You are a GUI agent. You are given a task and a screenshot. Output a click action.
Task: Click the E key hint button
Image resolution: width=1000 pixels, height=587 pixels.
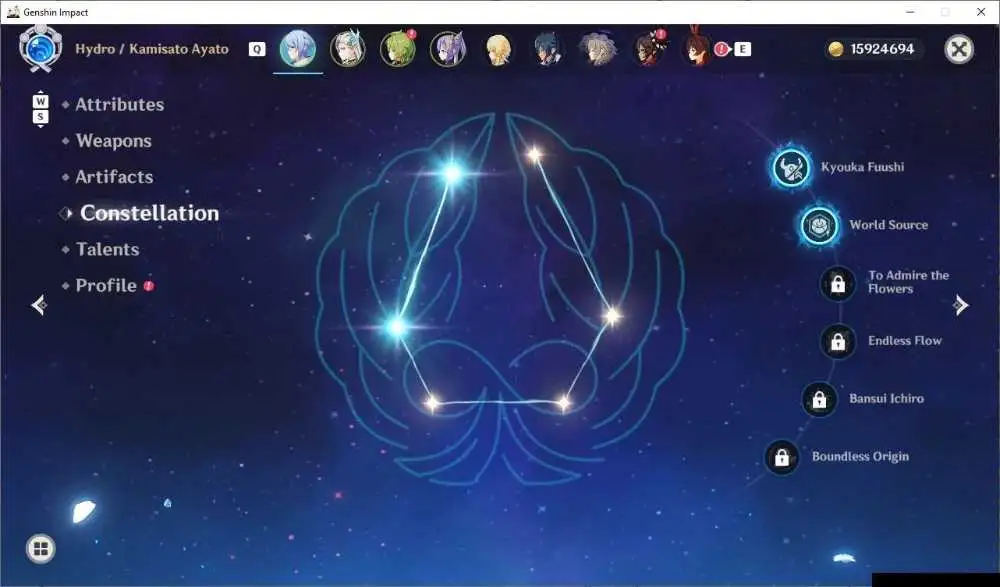(742, 49)
